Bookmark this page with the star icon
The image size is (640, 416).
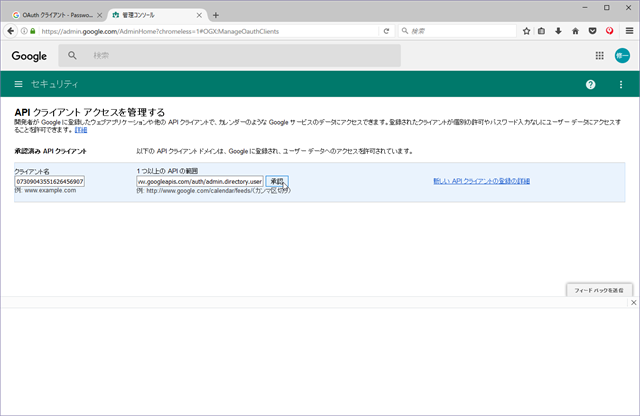(525, 31)
